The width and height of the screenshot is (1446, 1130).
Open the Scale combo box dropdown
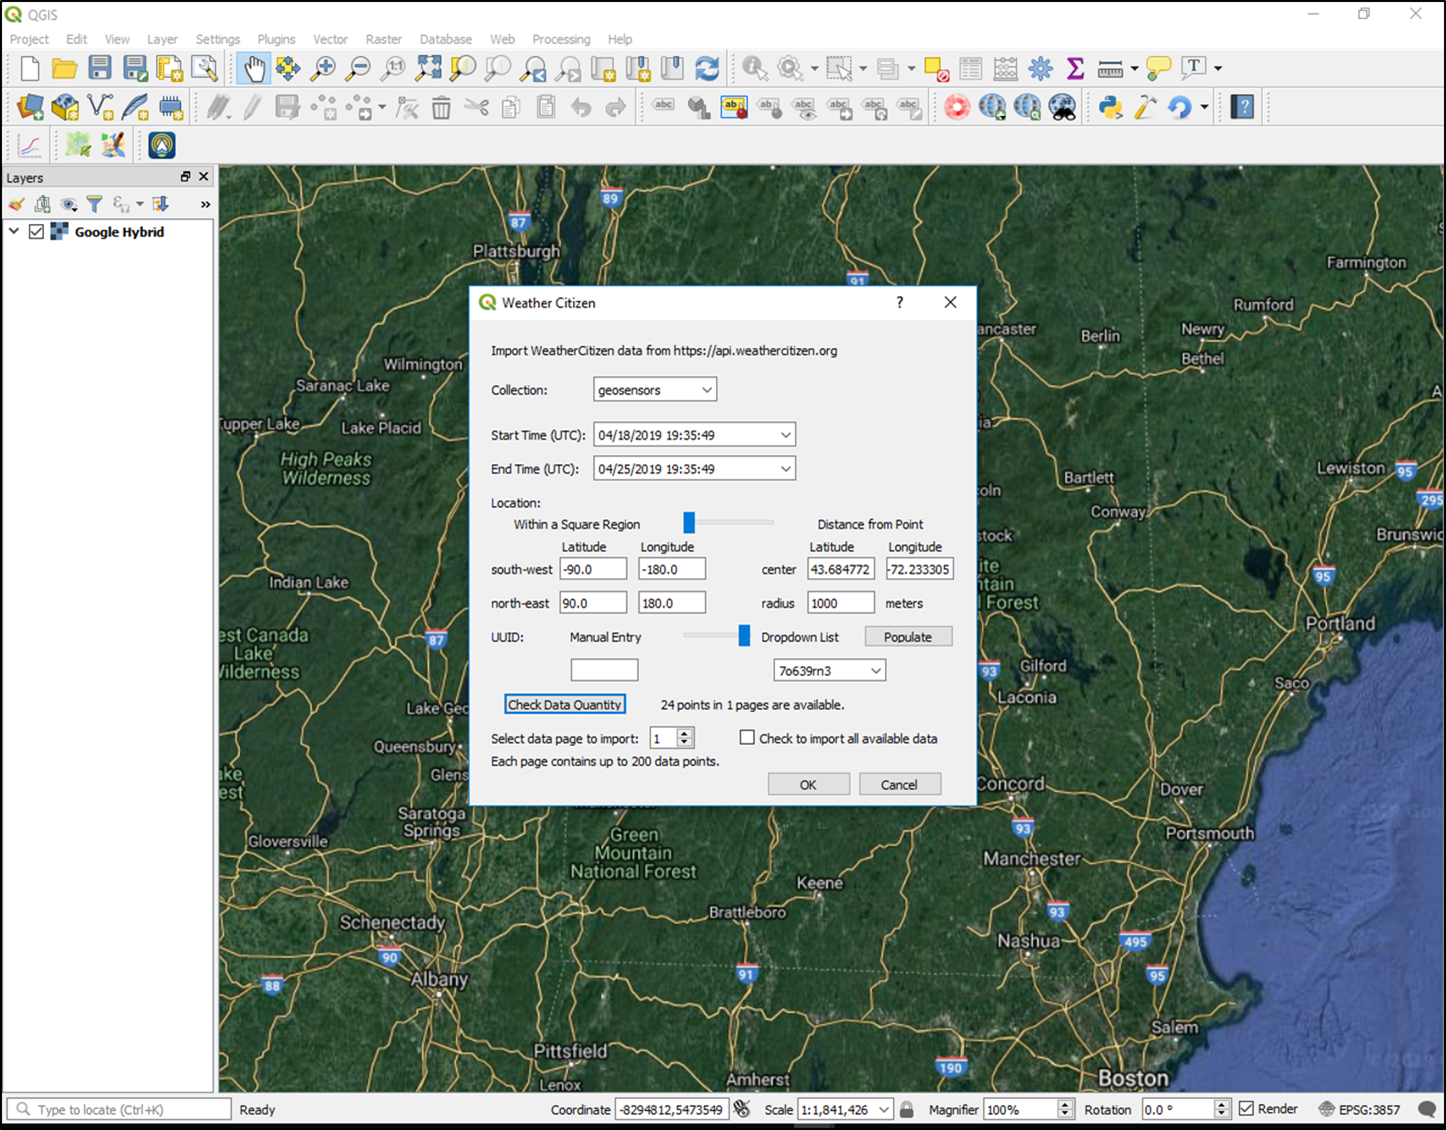[884, 1109]
